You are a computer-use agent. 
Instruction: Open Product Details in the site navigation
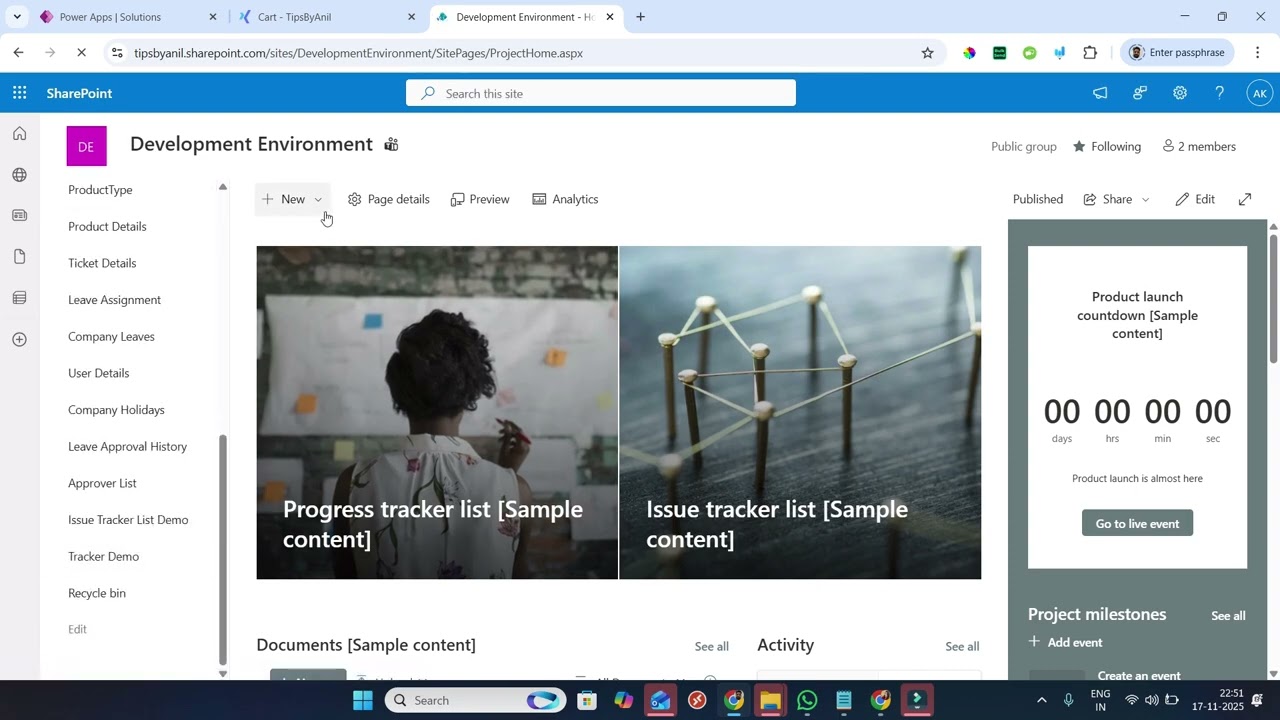[107, 226]
